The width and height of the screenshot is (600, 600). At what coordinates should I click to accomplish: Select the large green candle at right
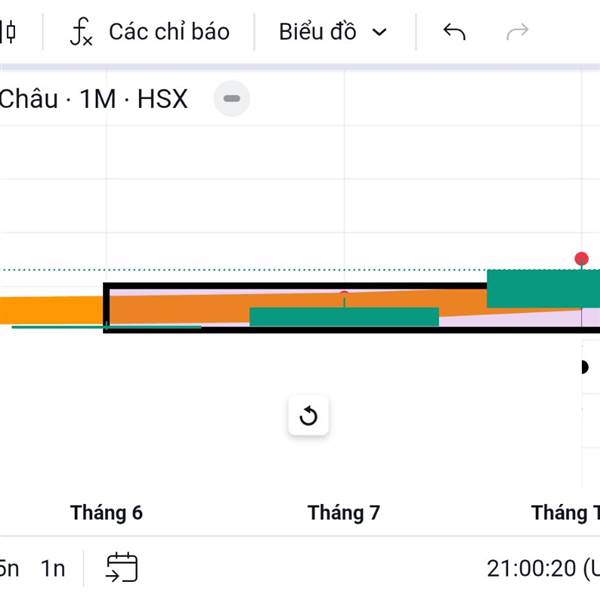(543, 289)
